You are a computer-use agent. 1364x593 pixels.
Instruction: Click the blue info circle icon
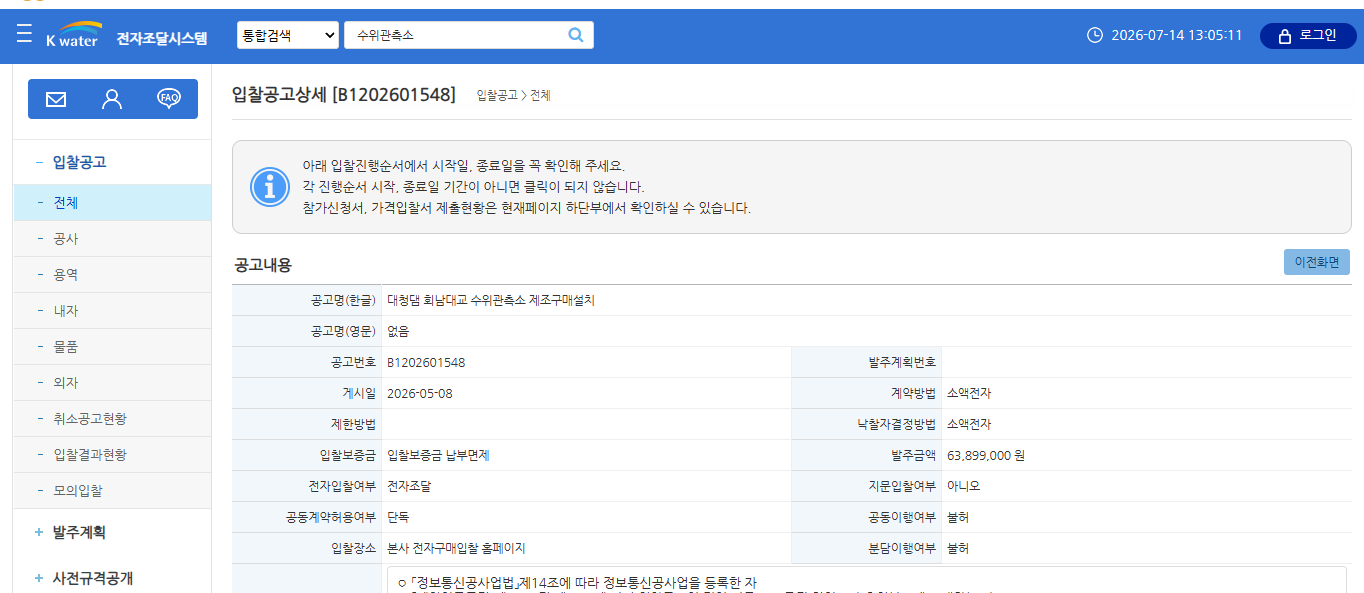(x=270, y=188)
